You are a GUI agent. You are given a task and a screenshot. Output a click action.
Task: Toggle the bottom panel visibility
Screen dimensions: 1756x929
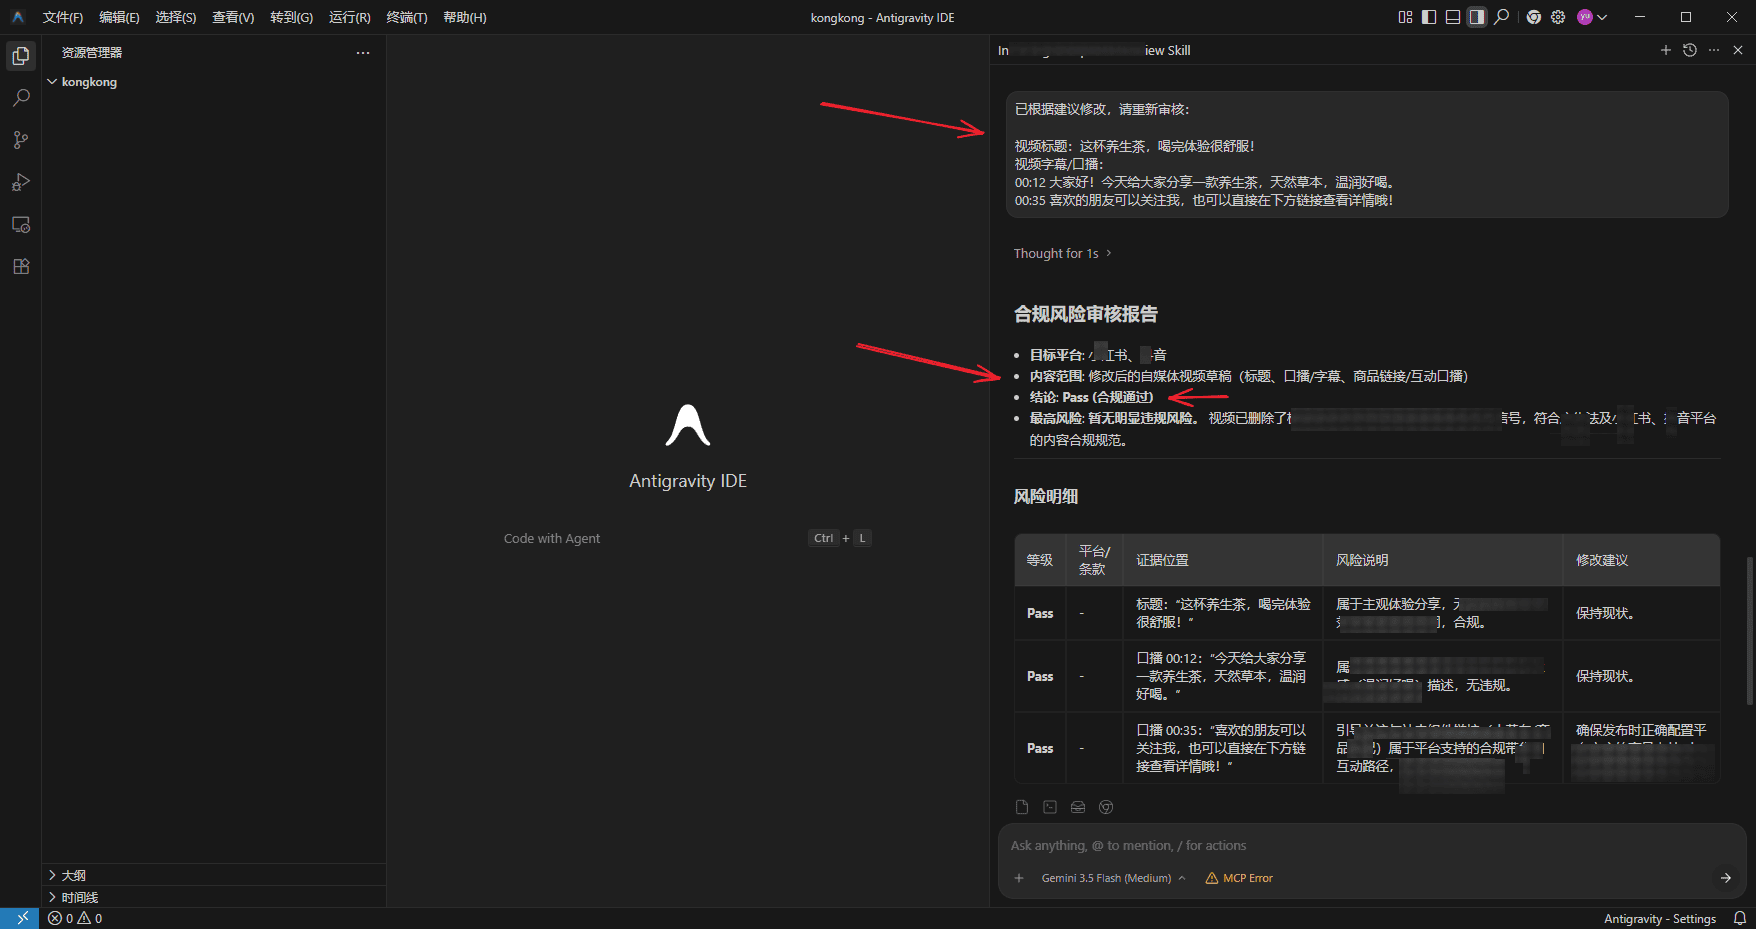pyautogui.click(x=1453, y=17)
